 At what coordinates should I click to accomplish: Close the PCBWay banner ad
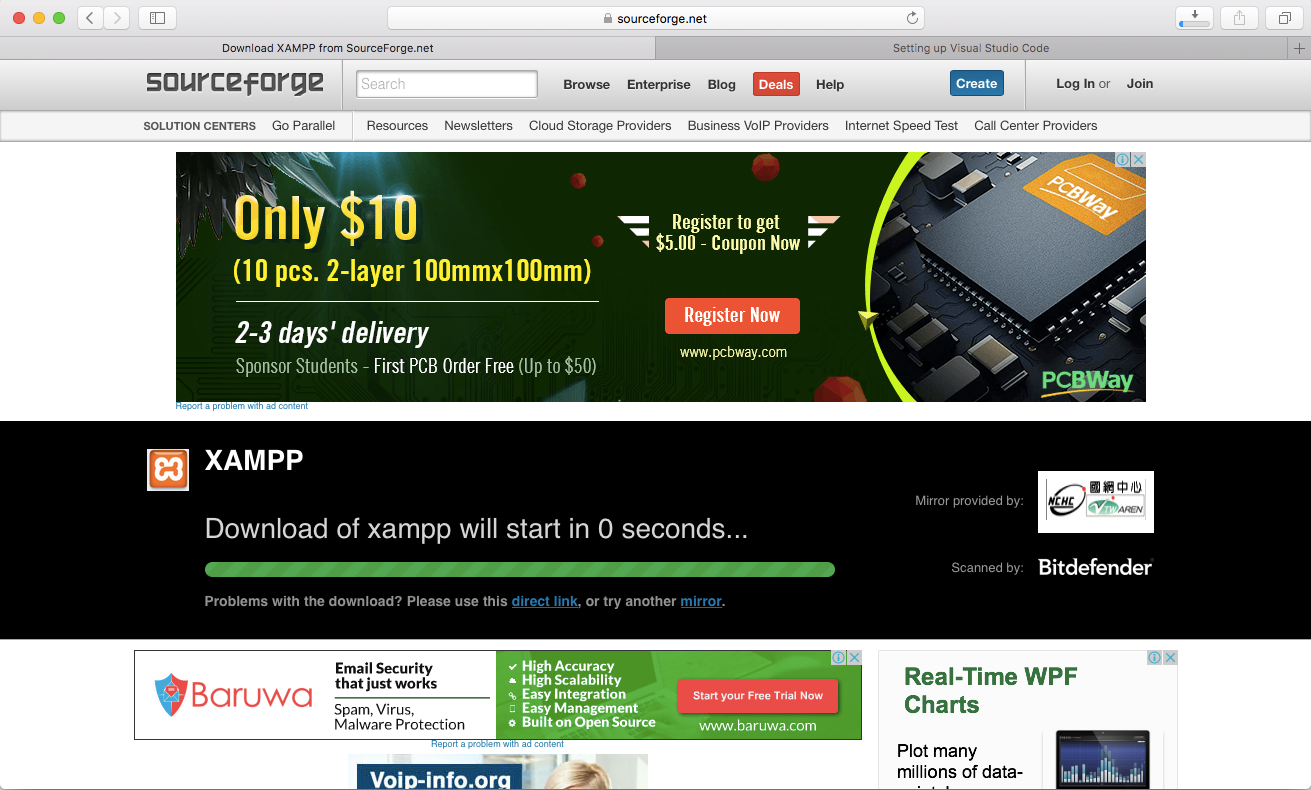1137,160
